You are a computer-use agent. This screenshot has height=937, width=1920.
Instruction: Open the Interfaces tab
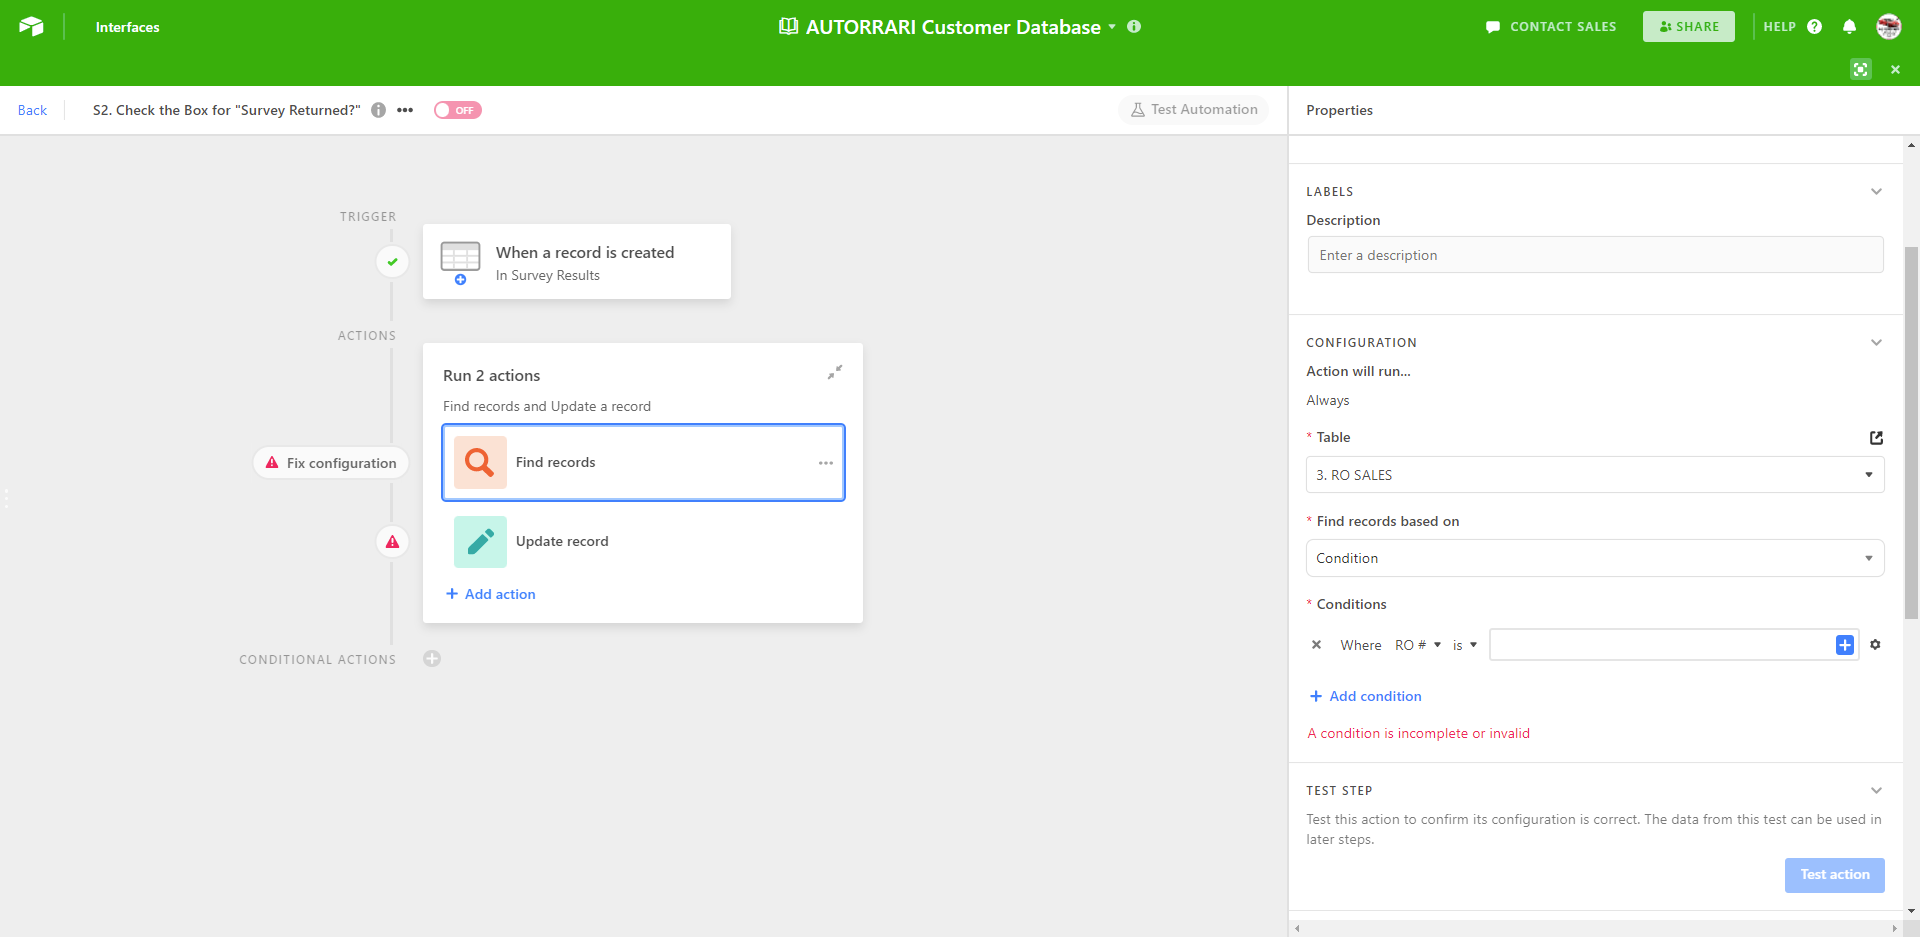pyautogui.click(x=127, y=27)
